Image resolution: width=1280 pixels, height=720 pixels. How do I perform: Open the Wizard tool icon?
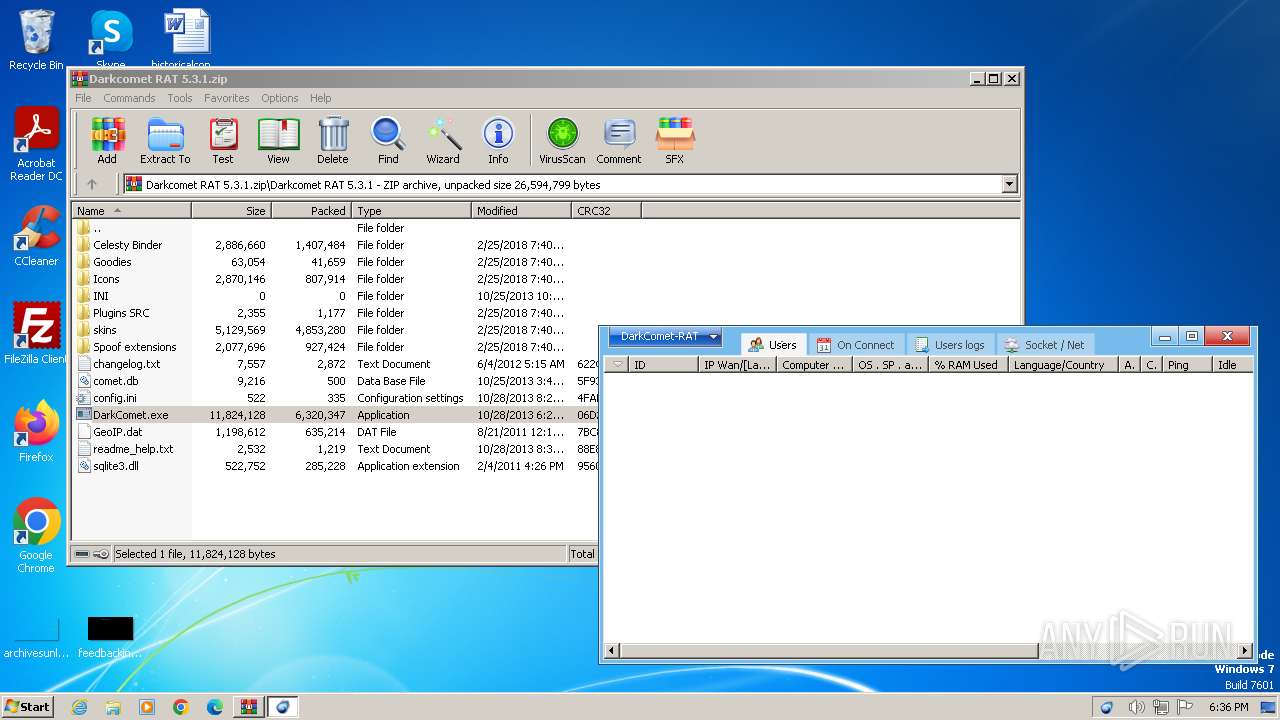(x=443, y=141)
